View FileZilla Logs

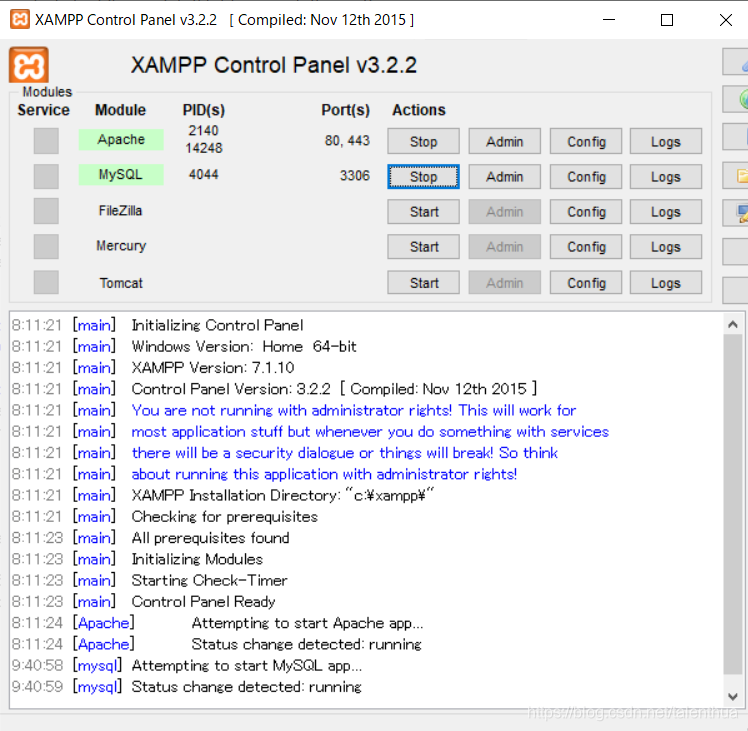(666, 211)
